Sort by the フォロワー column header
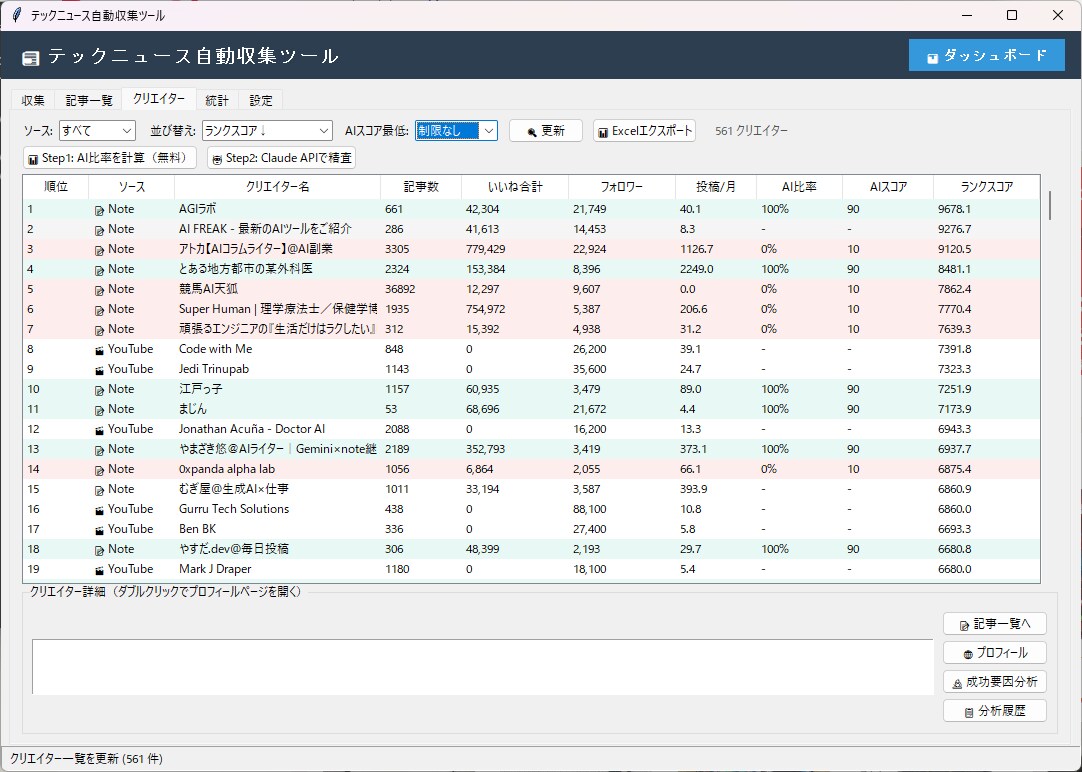 tap(622, 187)
